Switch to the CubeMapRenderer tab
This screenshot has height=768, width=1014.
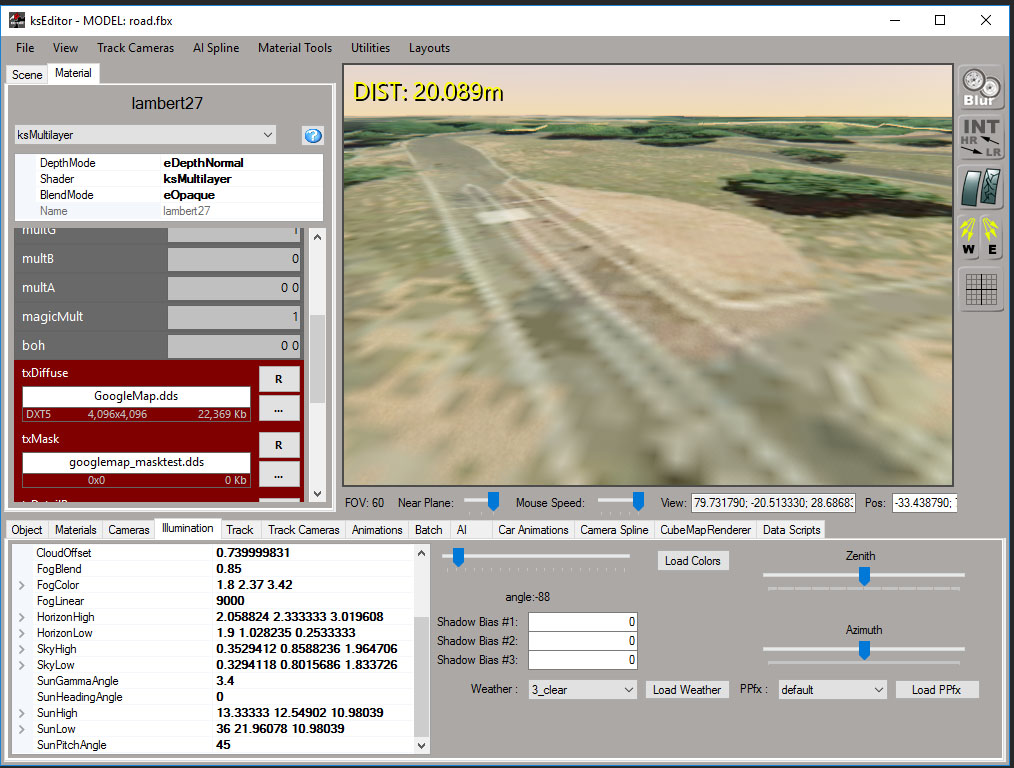coord(706,530)
